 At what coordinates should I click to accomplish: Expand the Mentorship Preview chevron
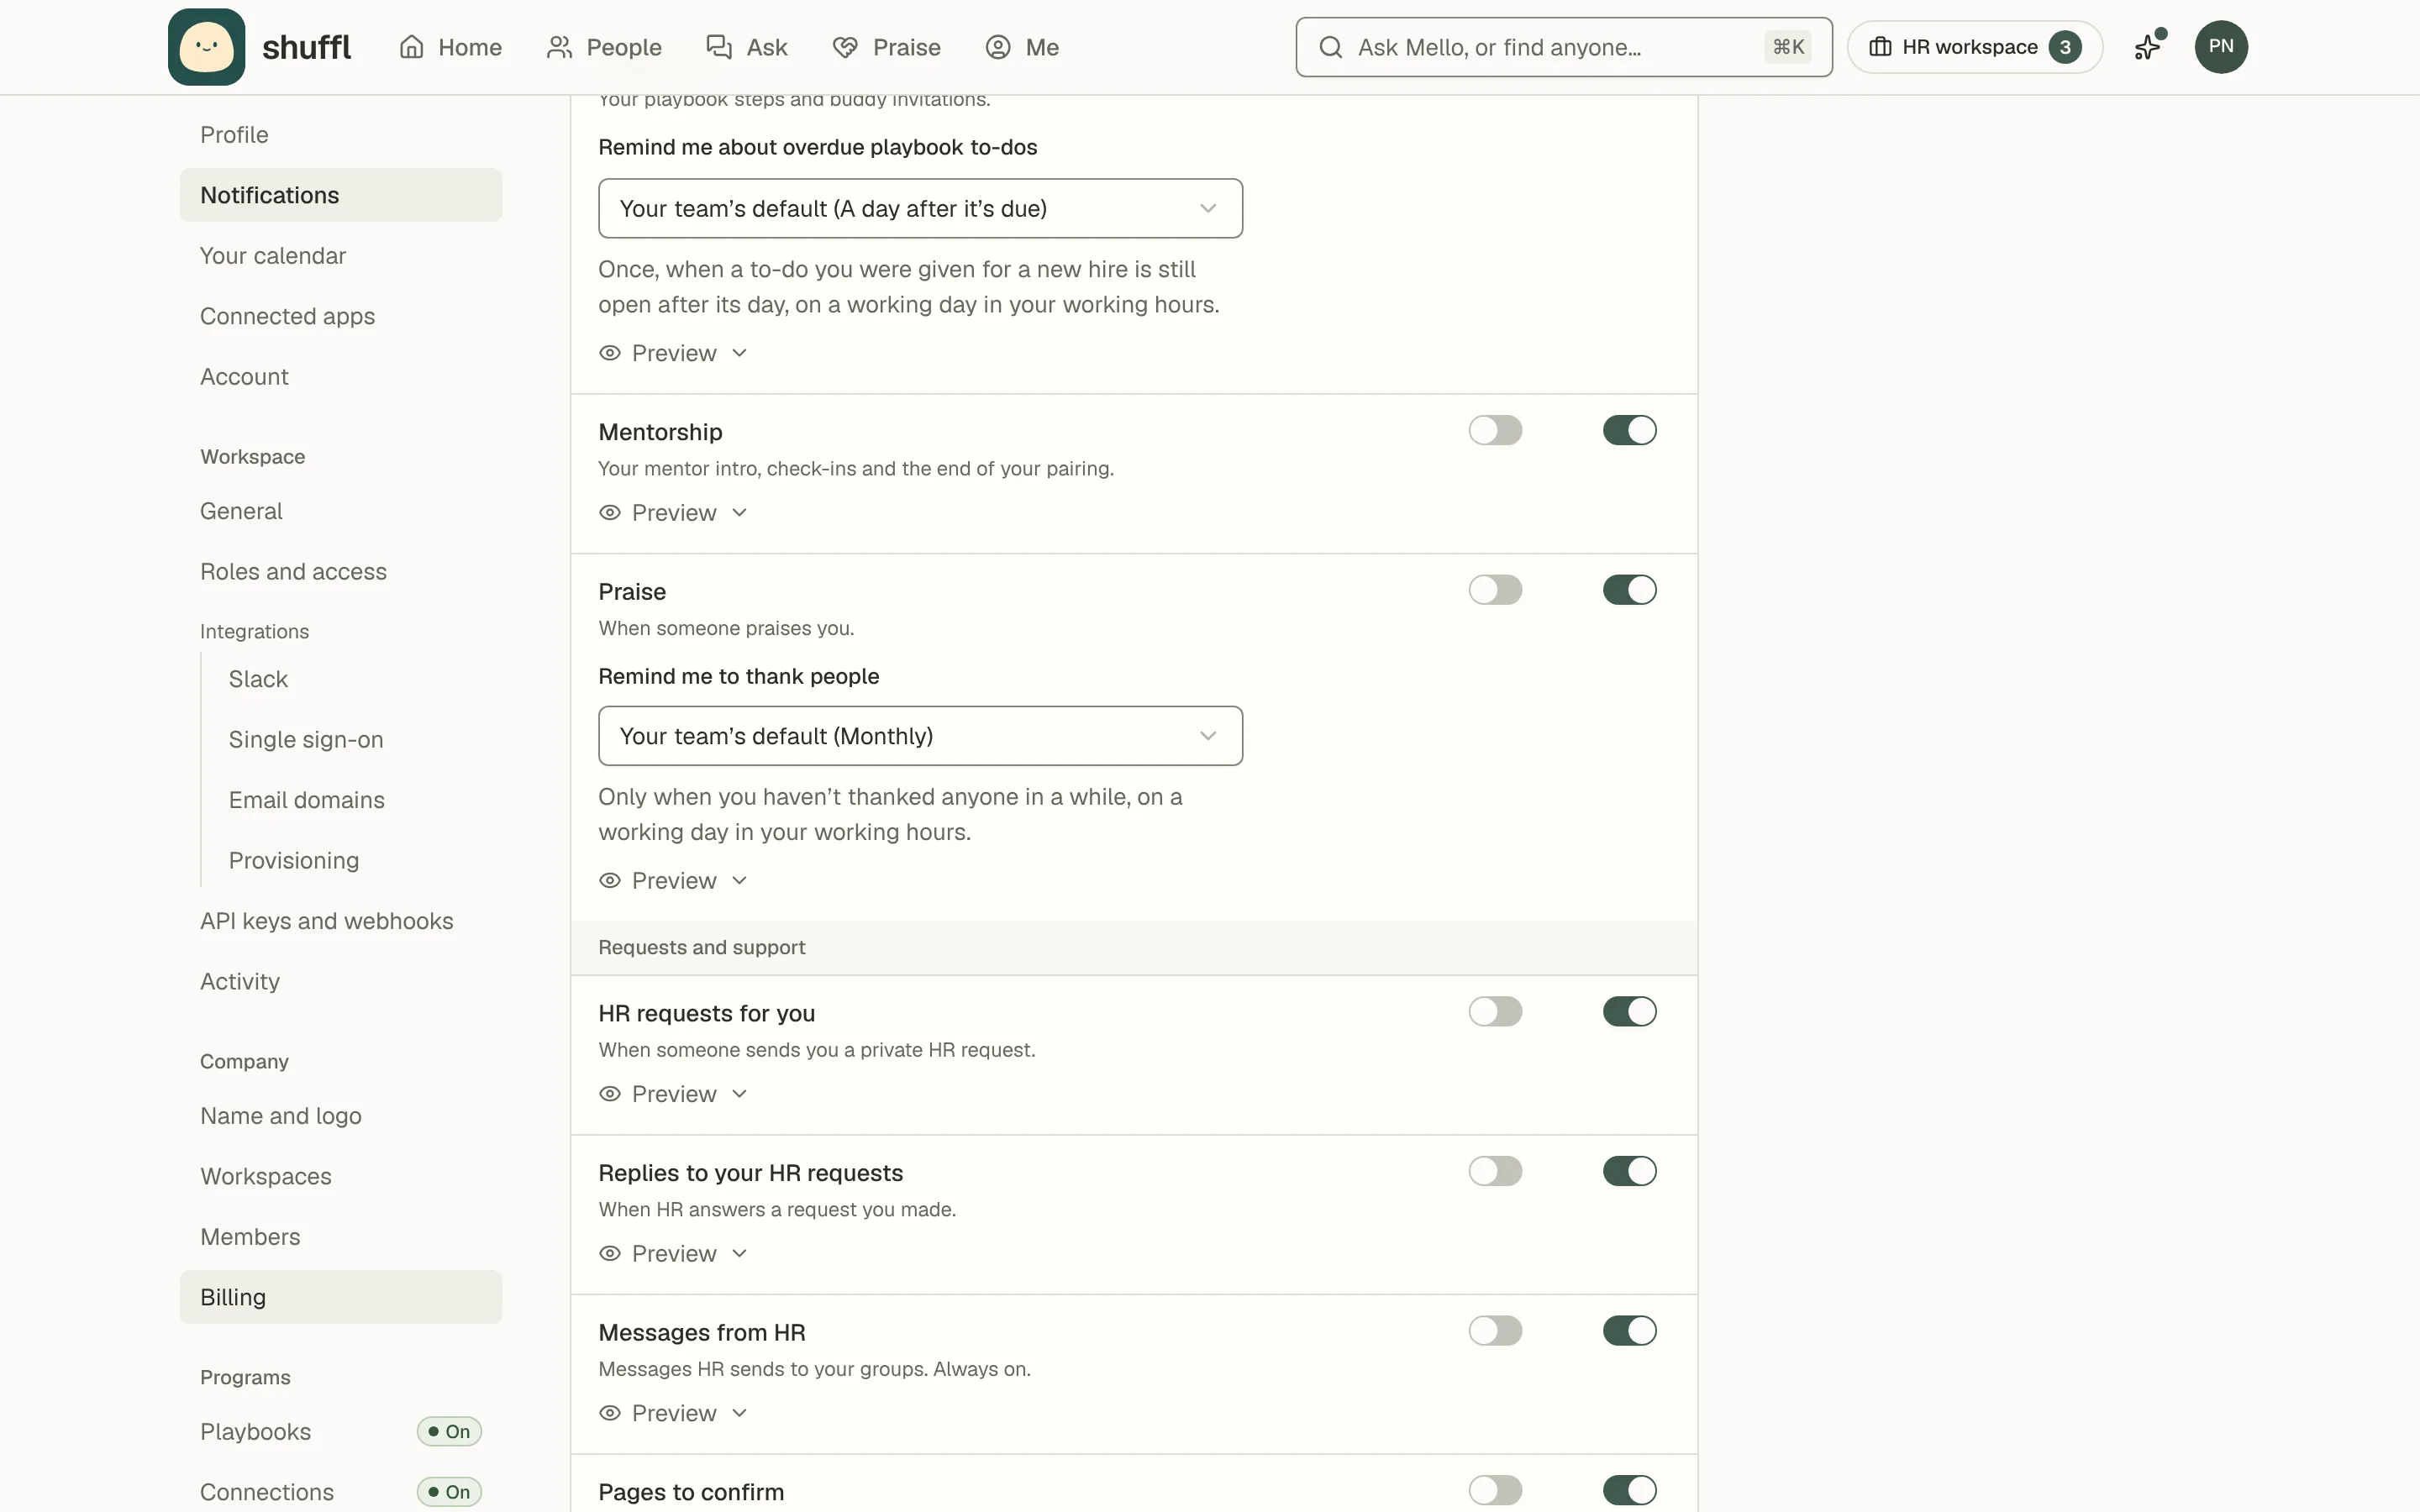tap(739, 513)
